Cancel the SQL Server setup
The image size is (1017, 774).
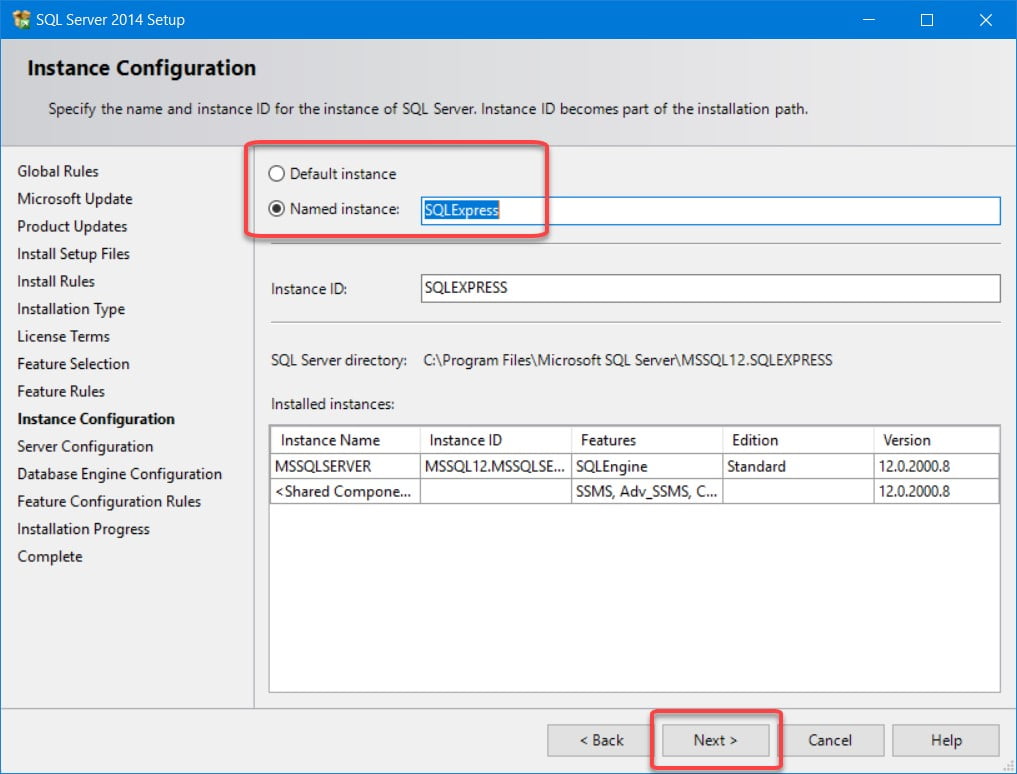point(830,740)
